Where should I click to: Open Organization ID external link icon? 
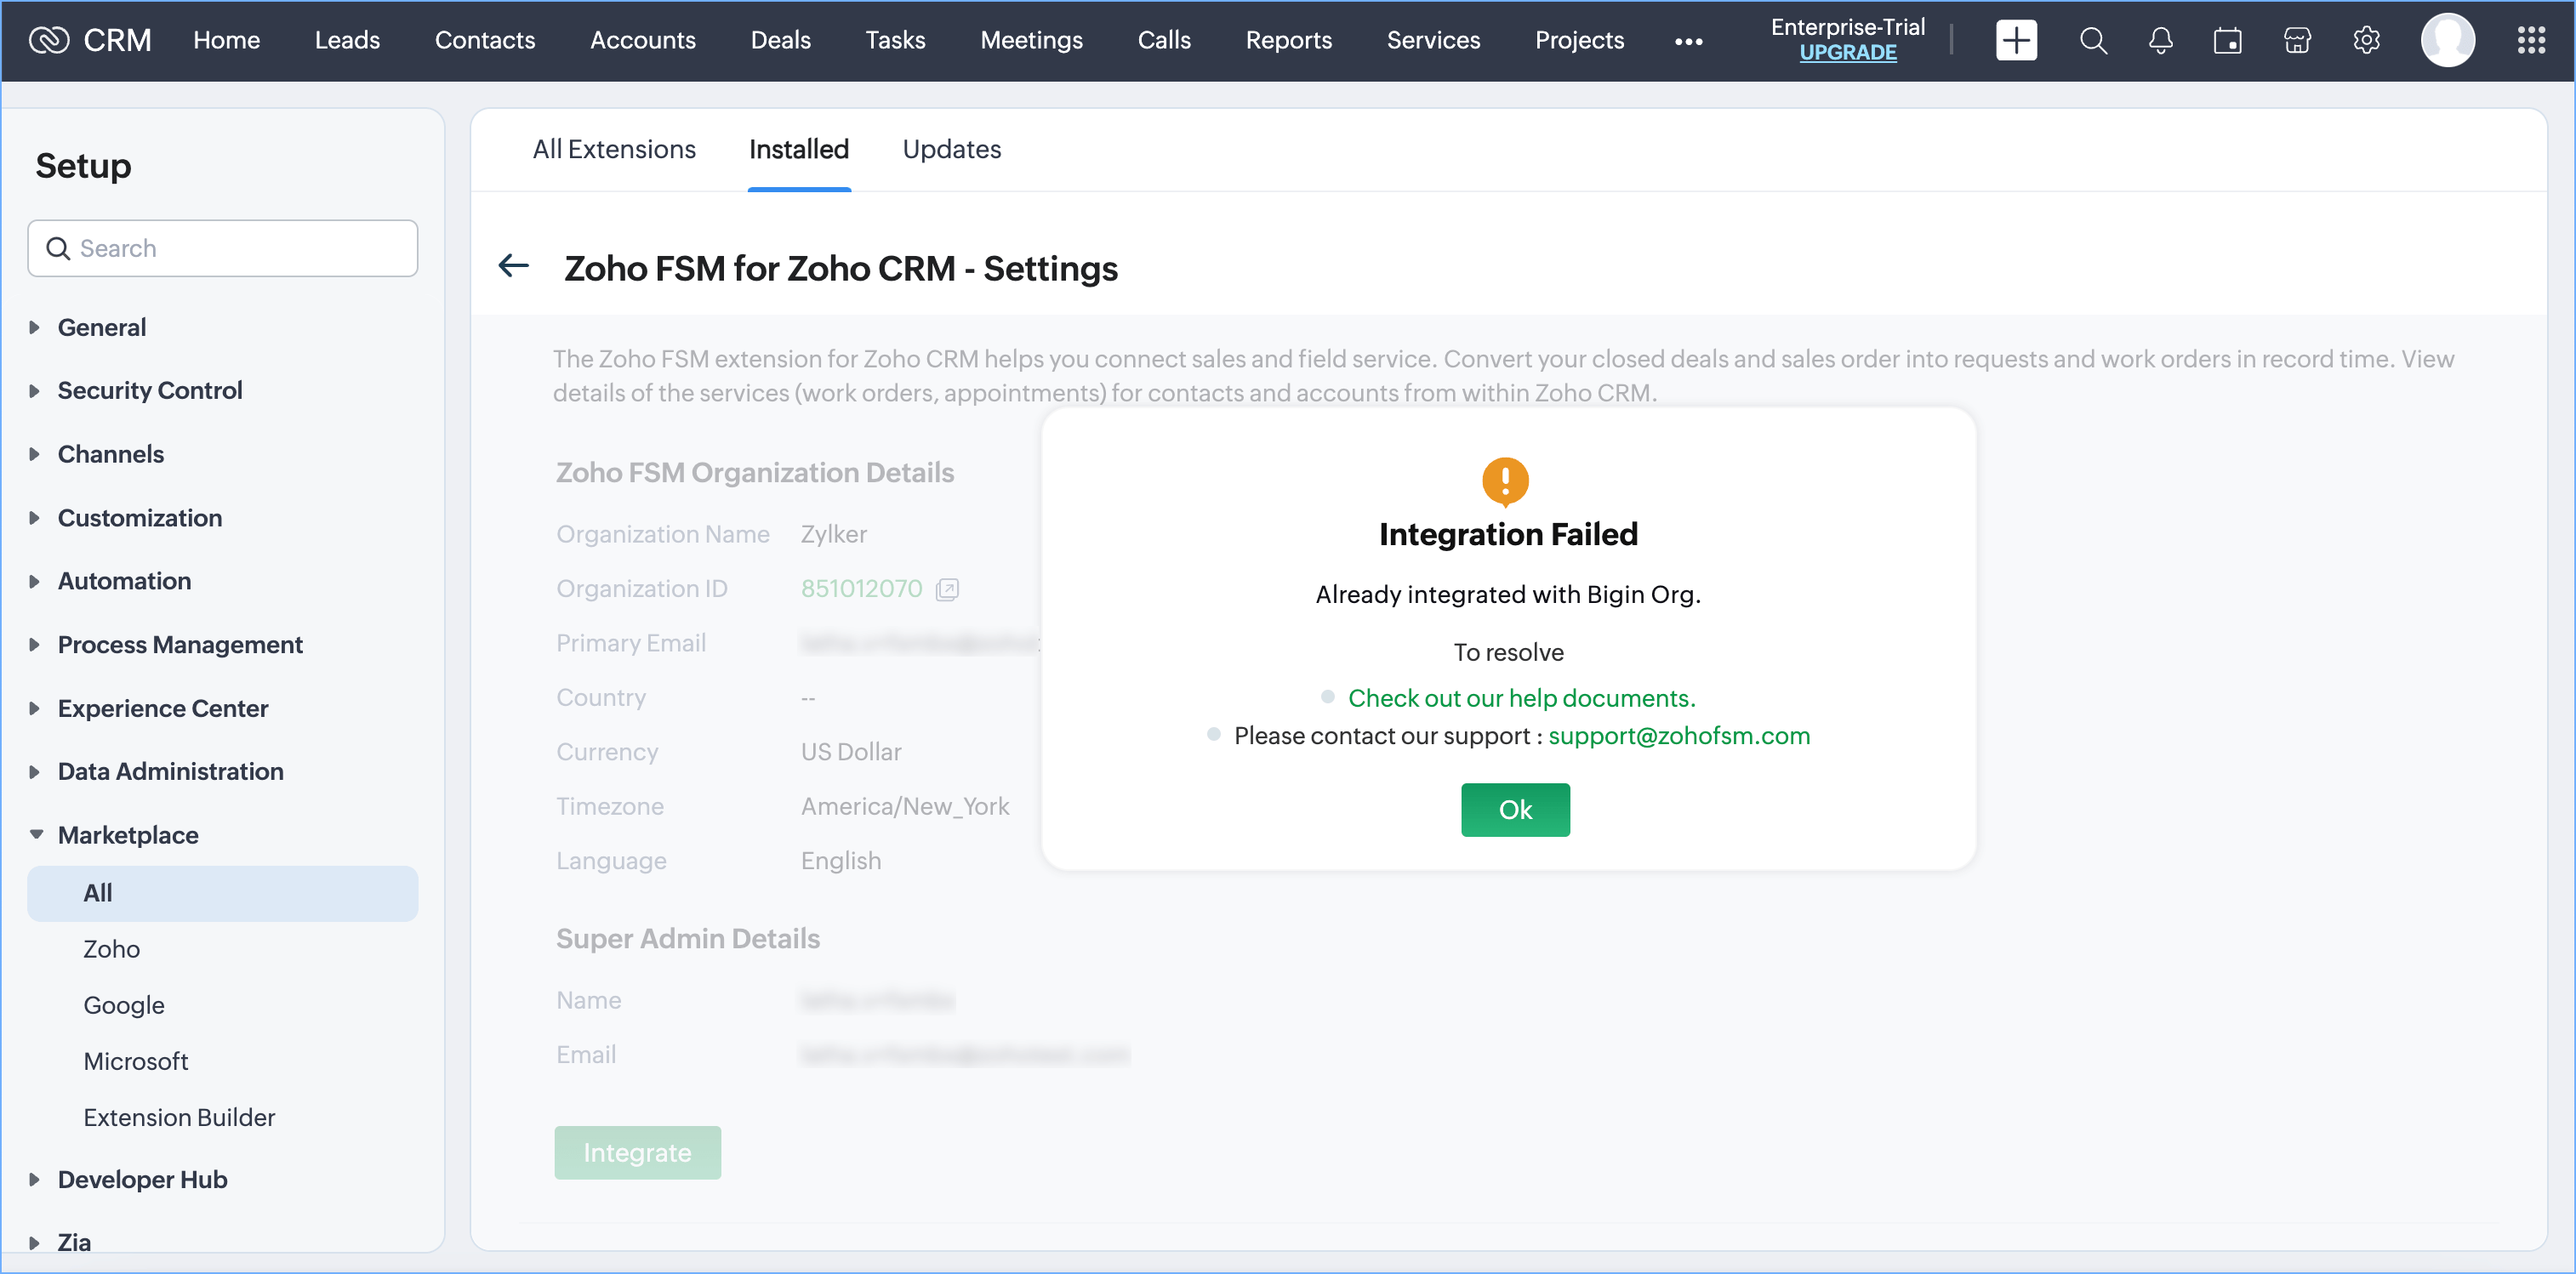pyautogui.click(x=946, y=589)
